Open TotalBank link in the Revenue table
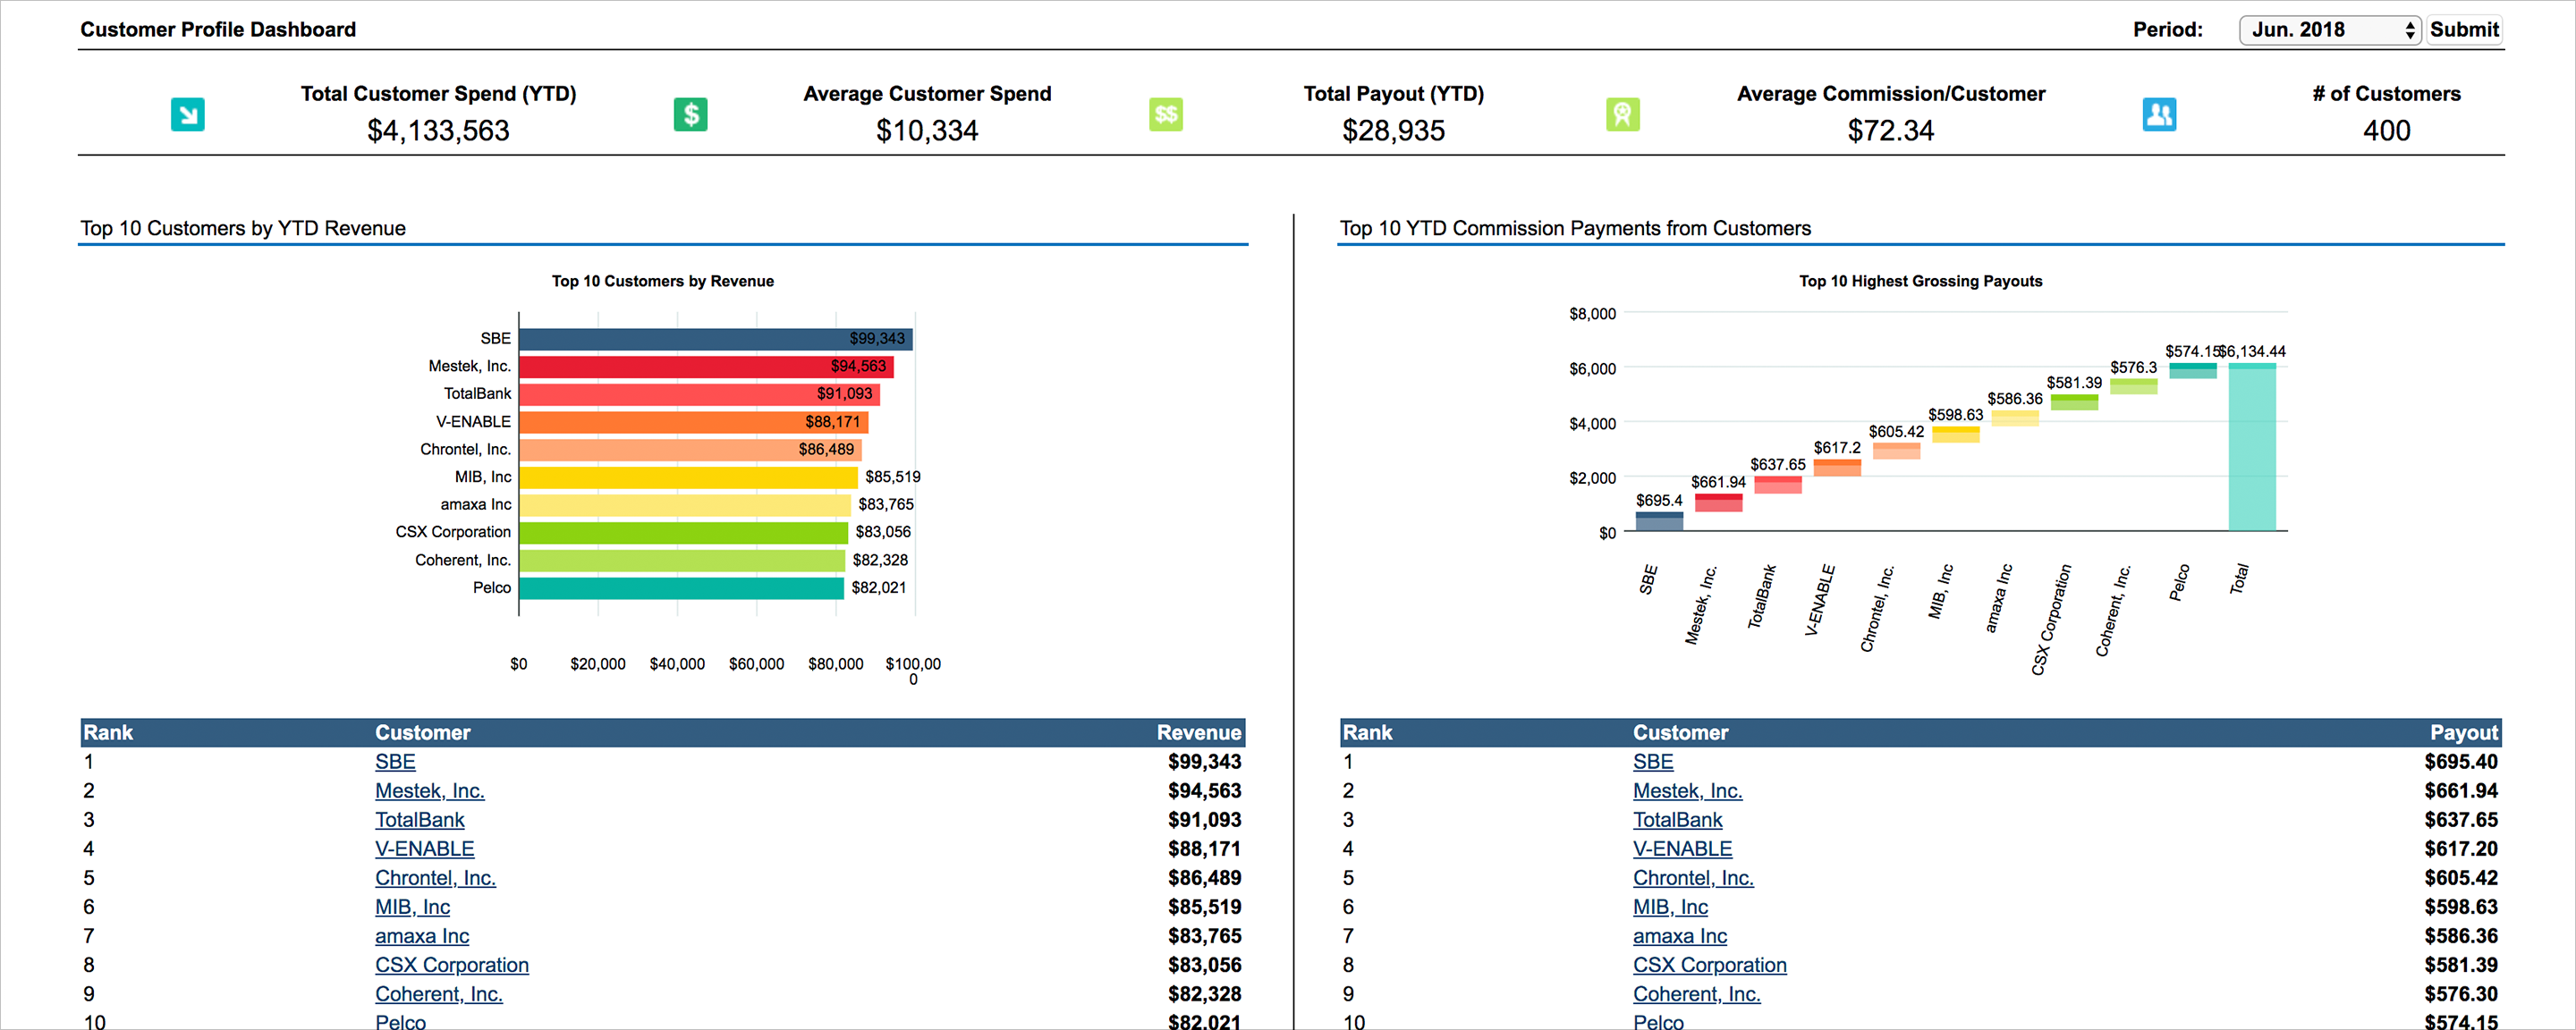Viewport: 2576px width, 1030px height. (420, 820)
